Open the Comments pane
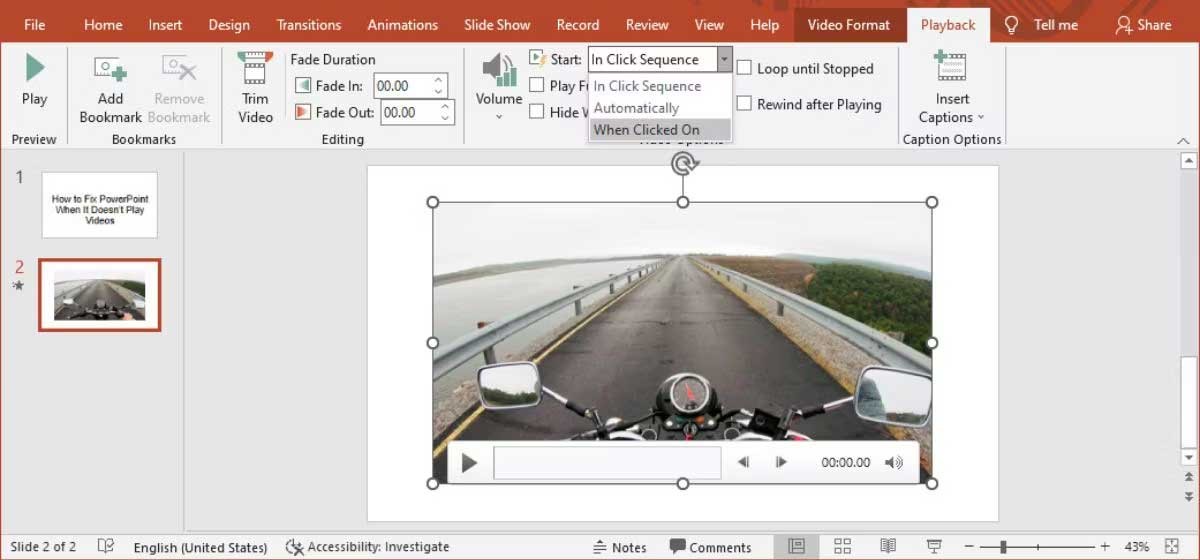The height and width of the screenshot is (560, 1200). 710,547
